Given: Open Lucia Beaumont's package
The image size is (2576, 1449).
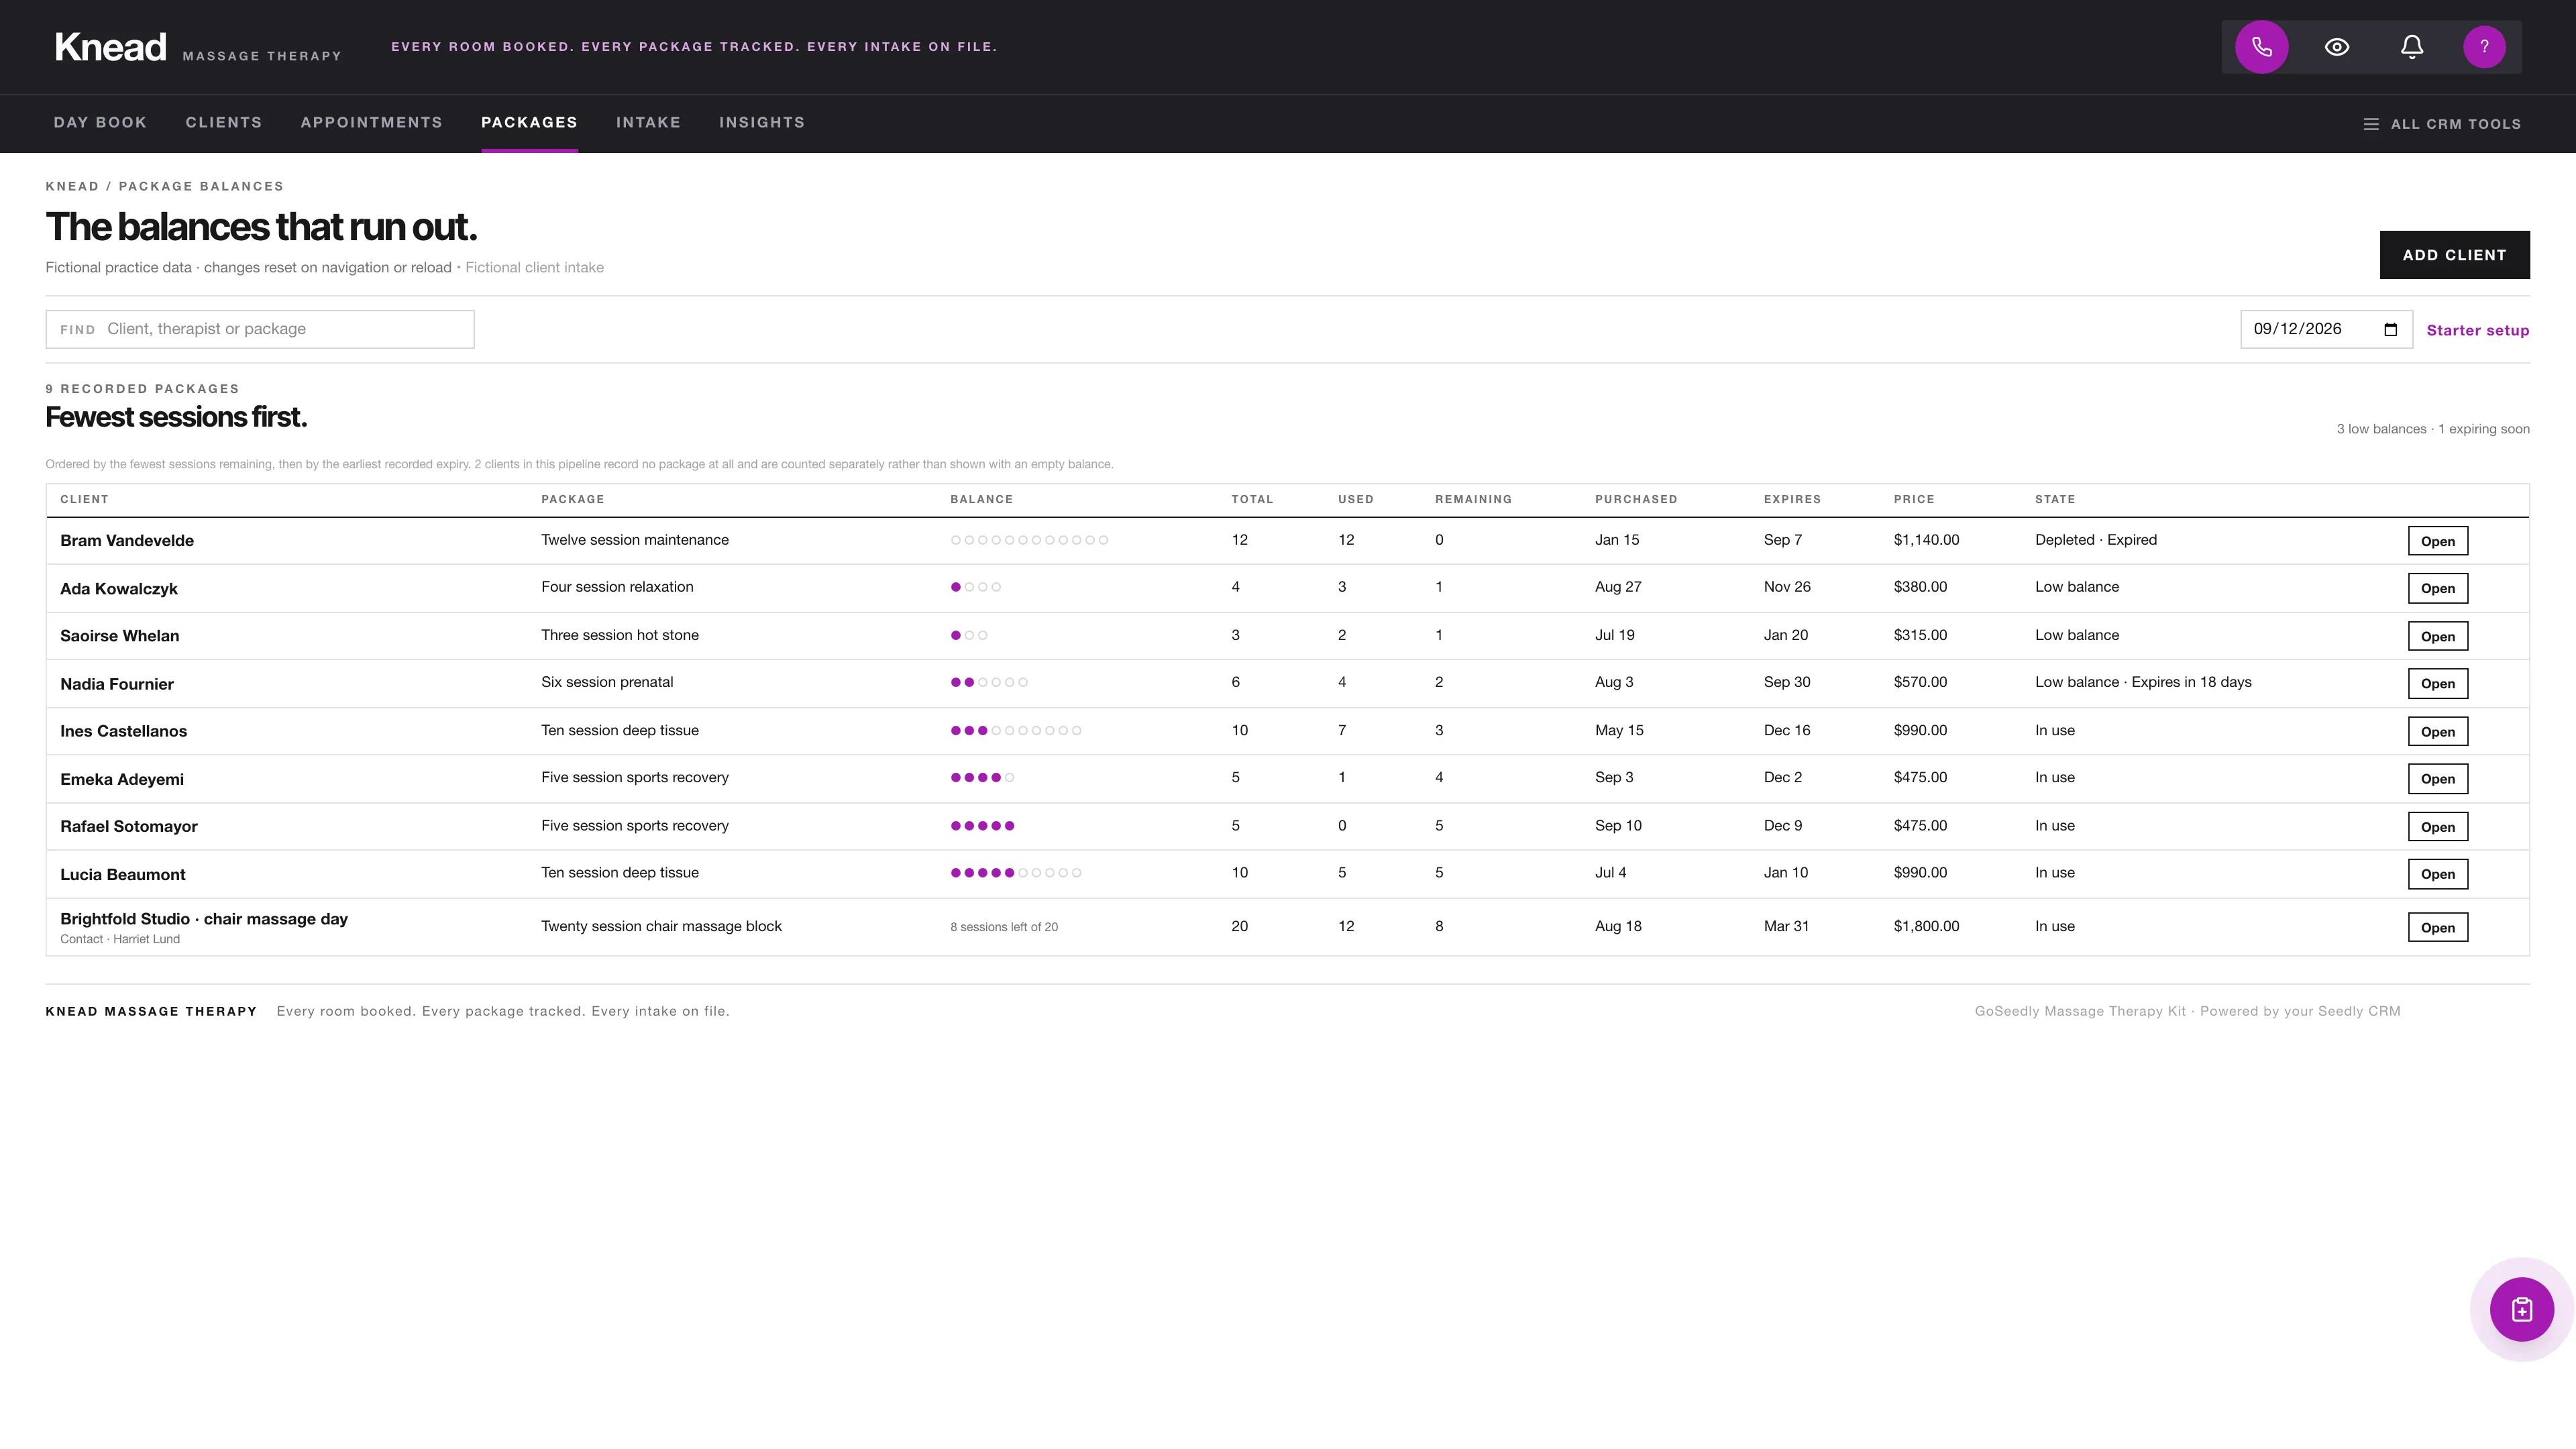Looking at the screenshot, I should [x=2437, y=874].
